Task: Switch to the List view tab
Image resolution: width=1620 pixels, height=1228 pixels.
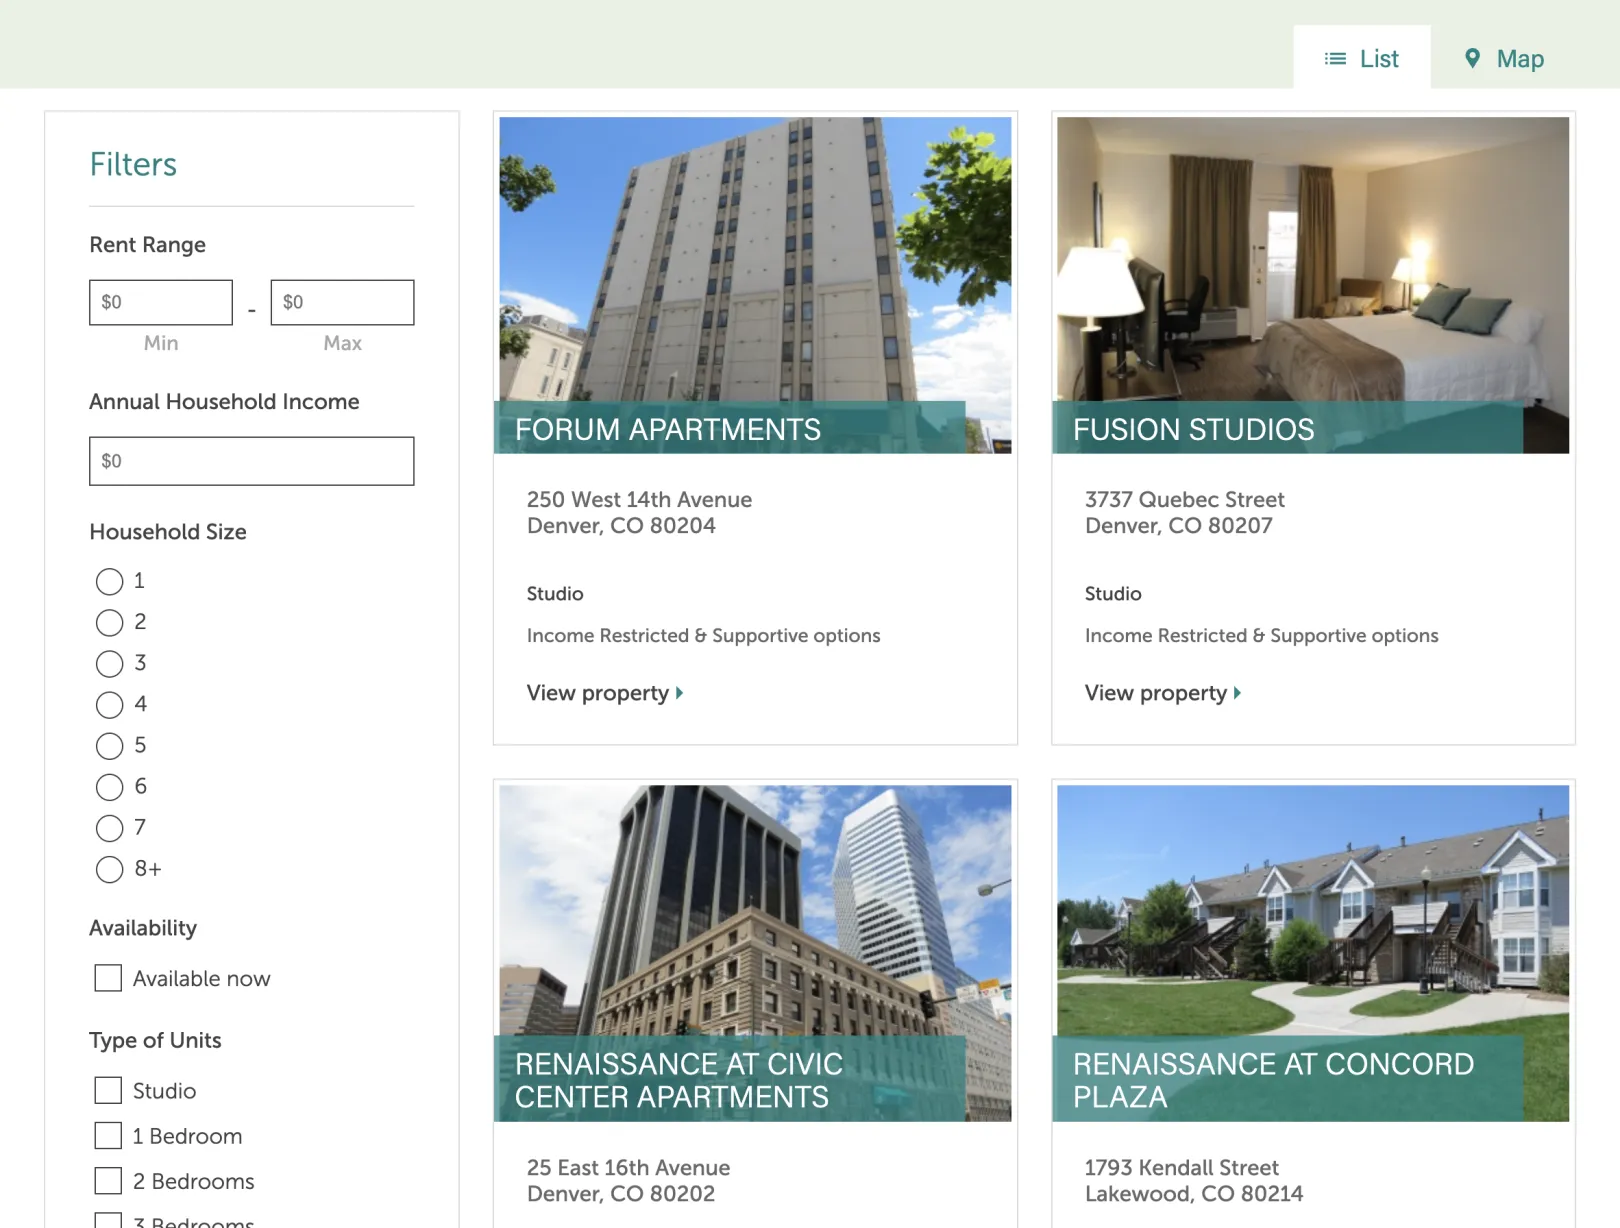Action: [x=1361, y=59]
